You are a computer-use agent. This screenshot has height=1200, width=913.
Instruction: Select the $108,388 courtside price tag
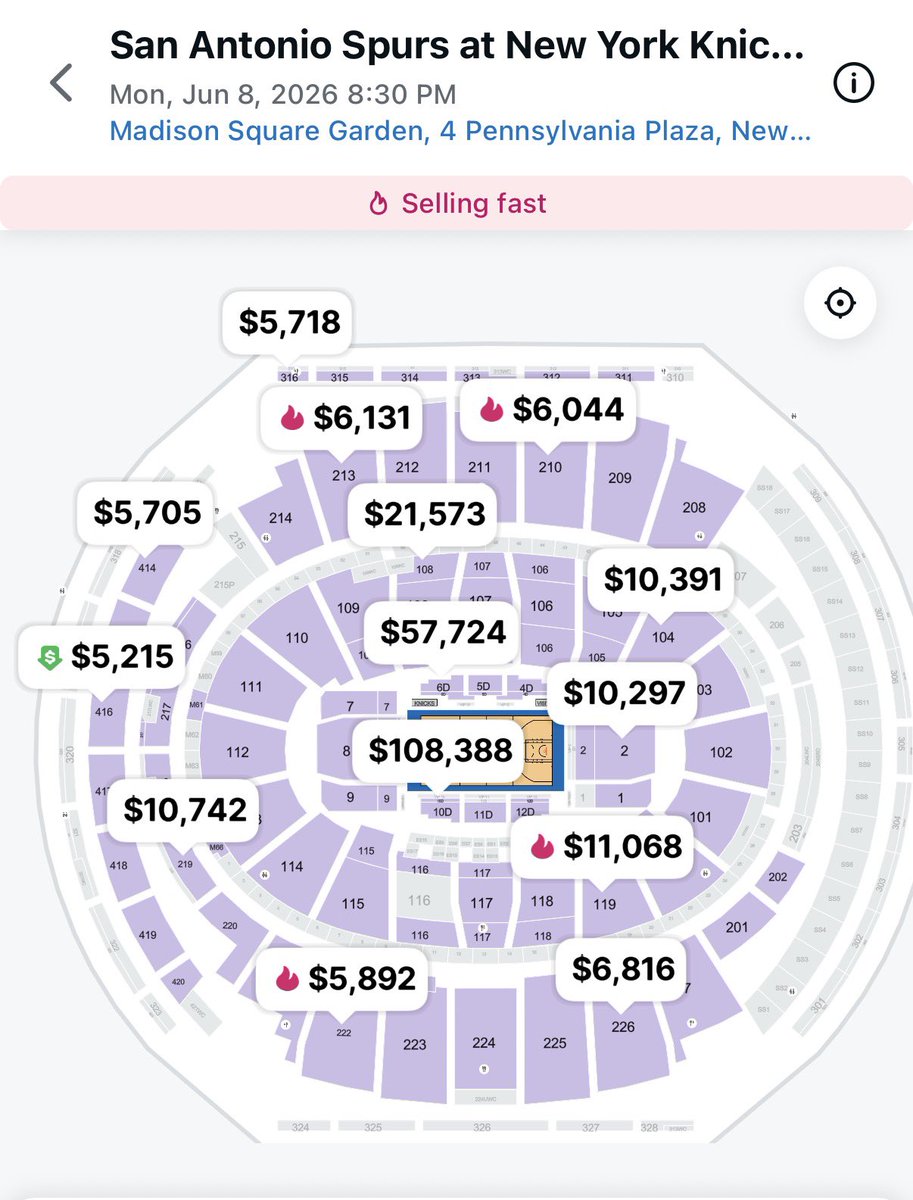[440, 751]
